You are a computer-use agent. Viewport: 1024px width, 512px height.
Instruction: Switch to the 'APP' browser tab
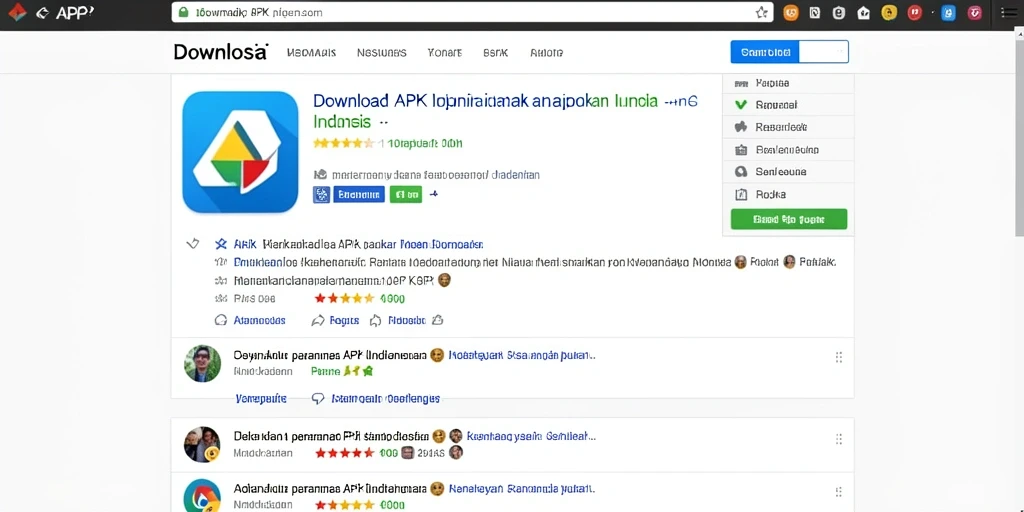pos(74,12)
